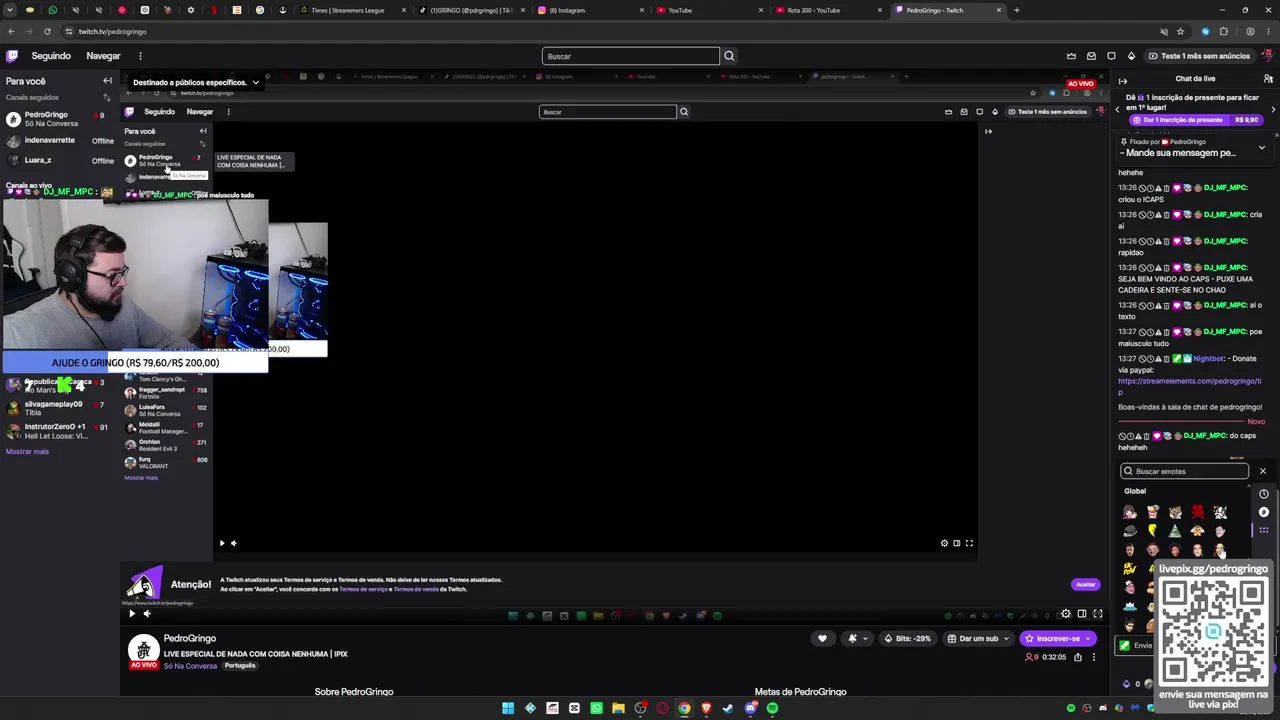Show next gift promotion in chat
Screen dimensions: 1280x720
1273,109
